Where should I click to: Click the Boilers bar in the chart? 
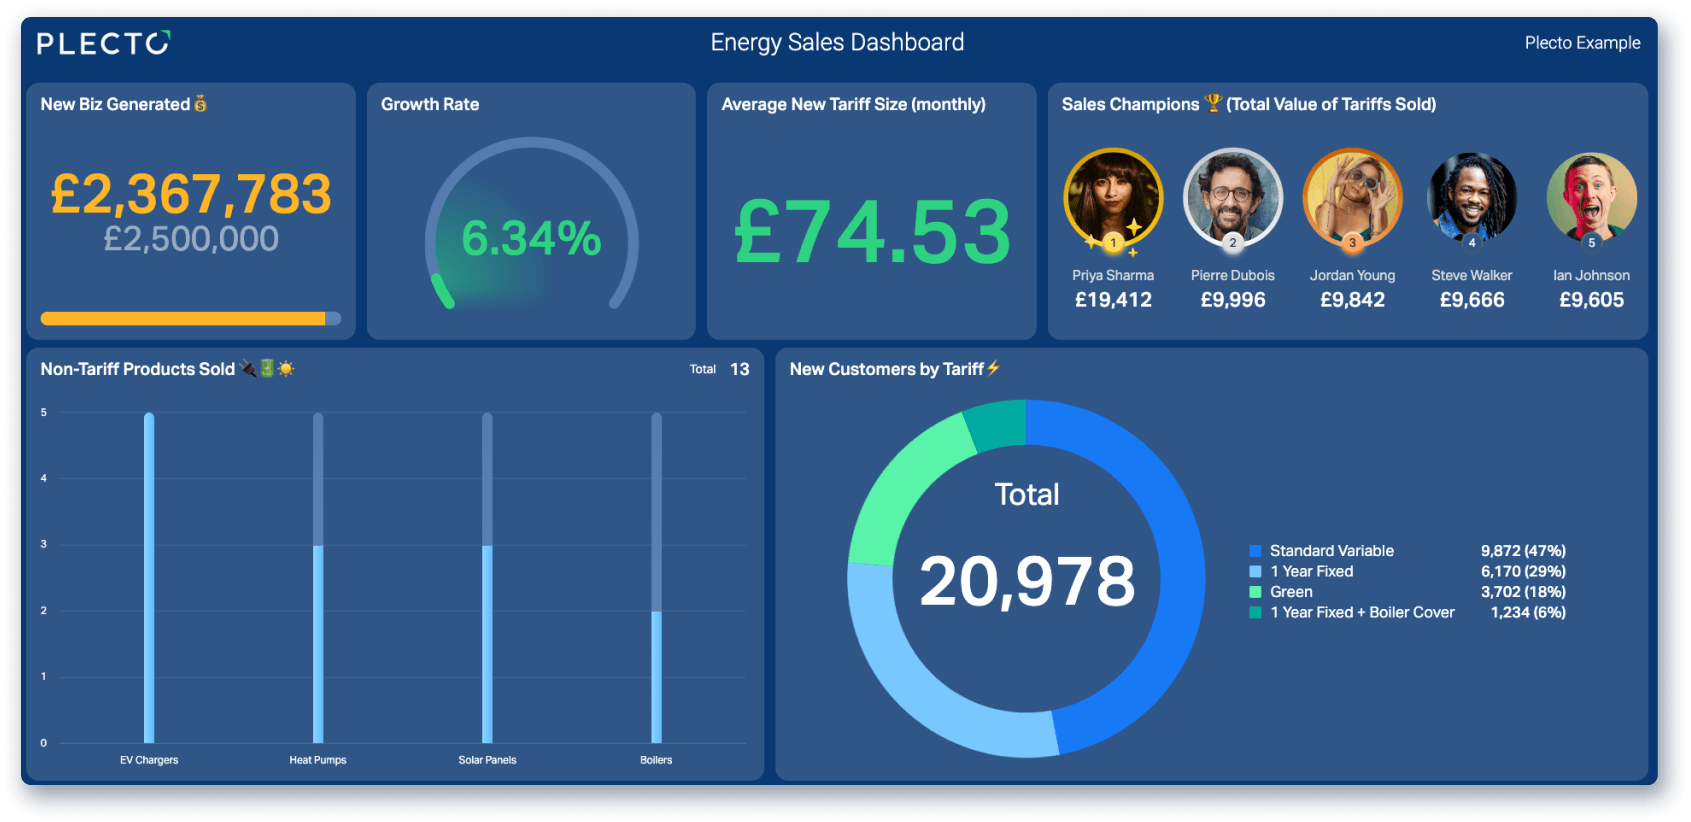coord(656,677)
